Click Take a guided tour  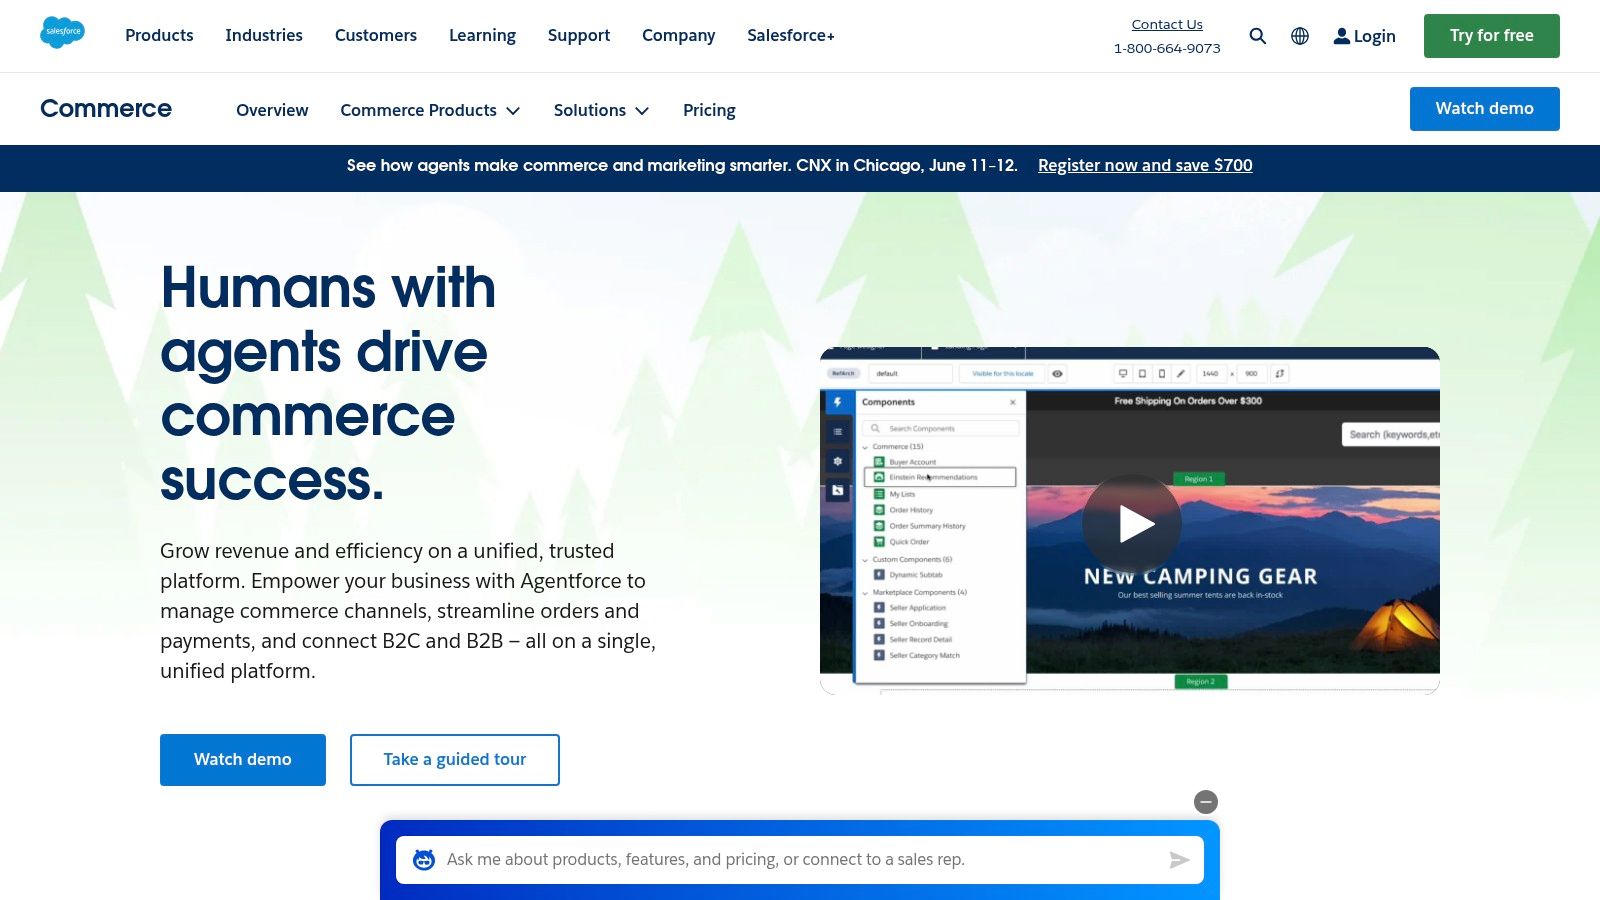click(455, 760)
